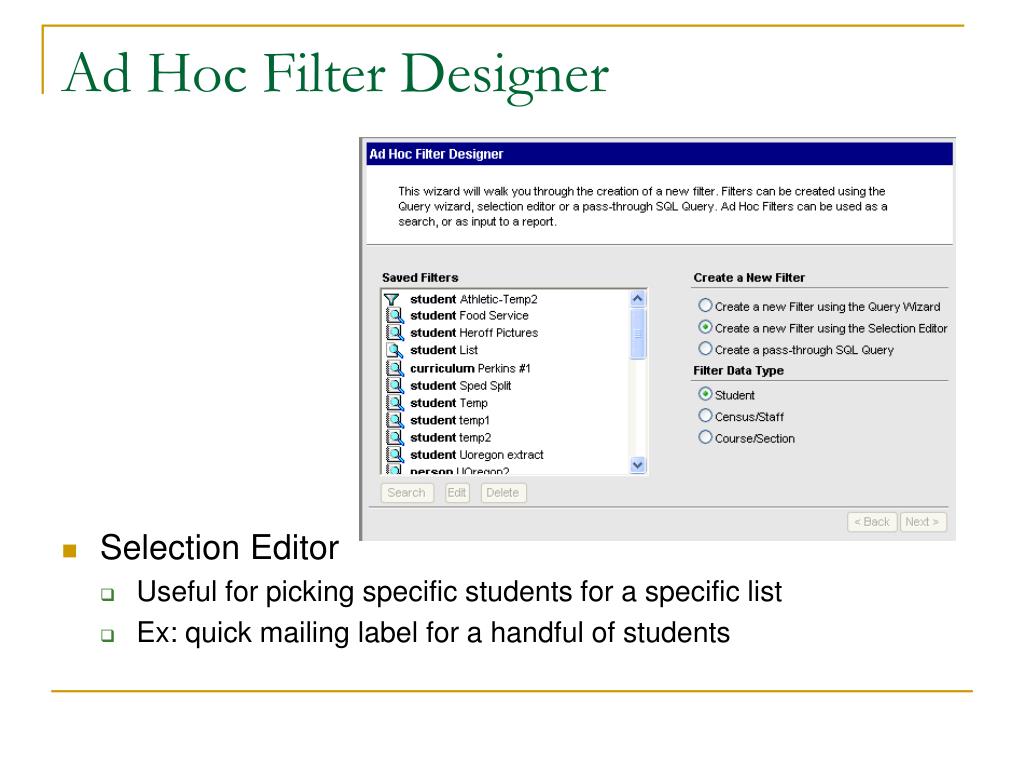
Task: Click the Next wizard button
Action: pos(922,522)
